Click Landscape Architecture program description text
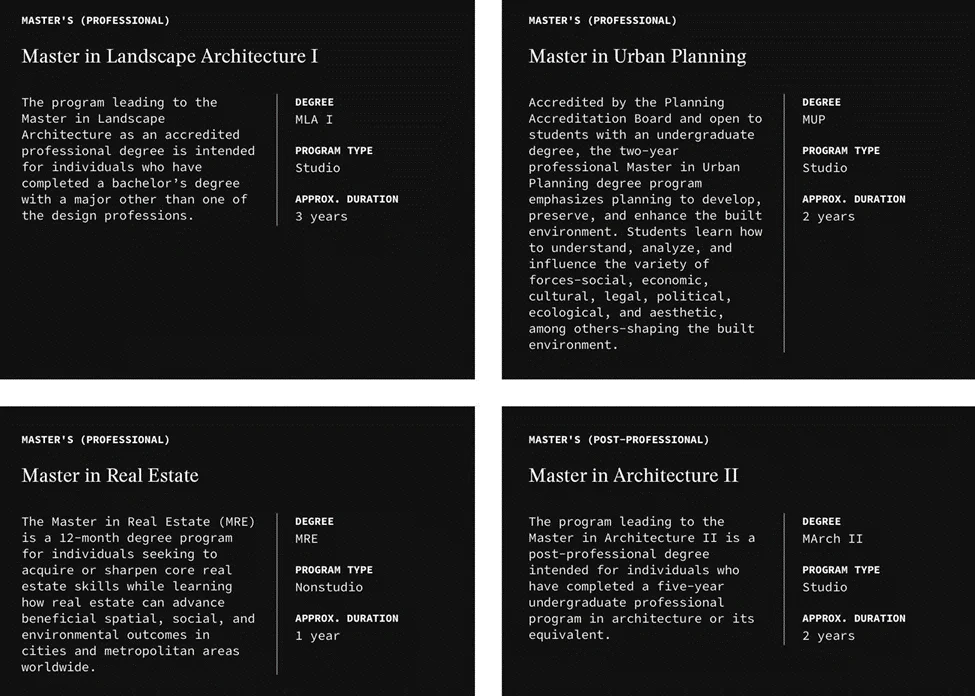 (138, 159)
